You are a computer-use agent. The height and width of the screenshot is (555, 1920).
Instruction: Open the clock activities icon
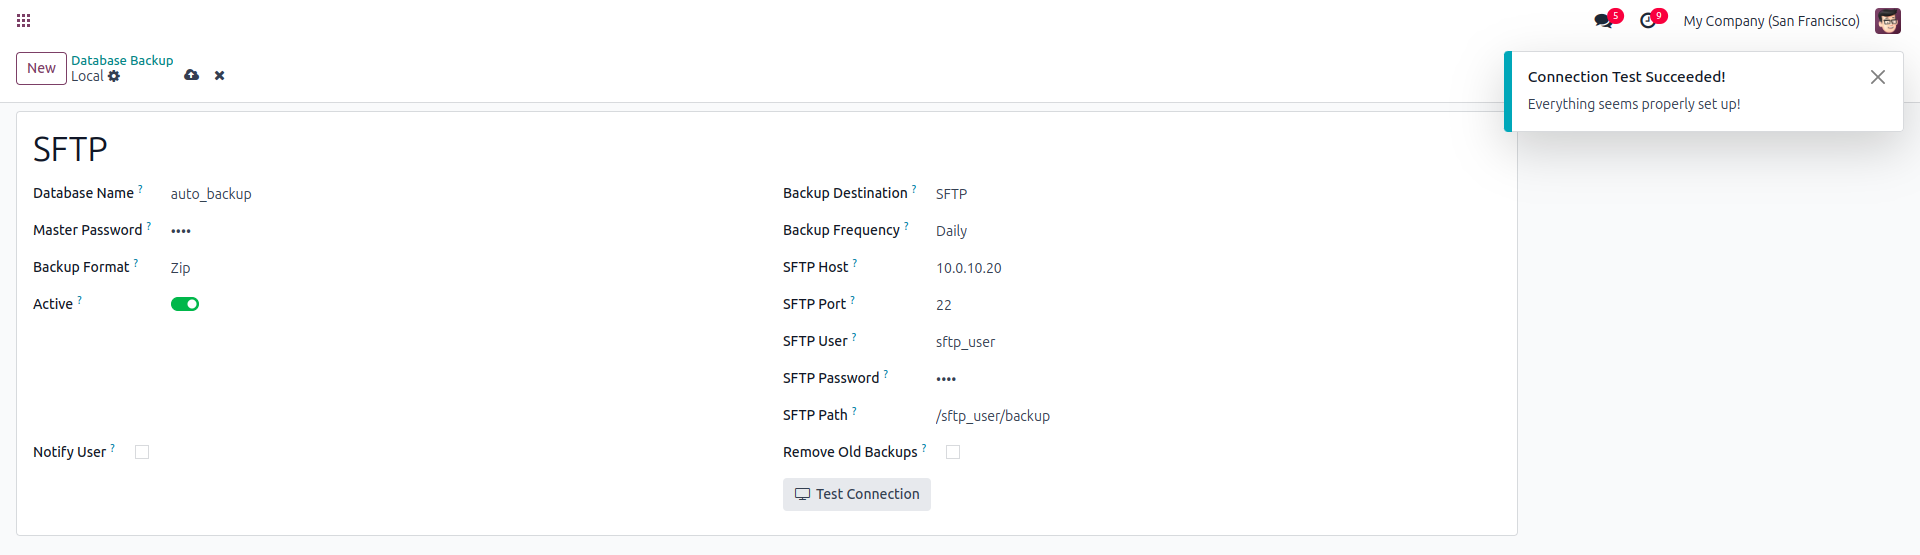1648,21
